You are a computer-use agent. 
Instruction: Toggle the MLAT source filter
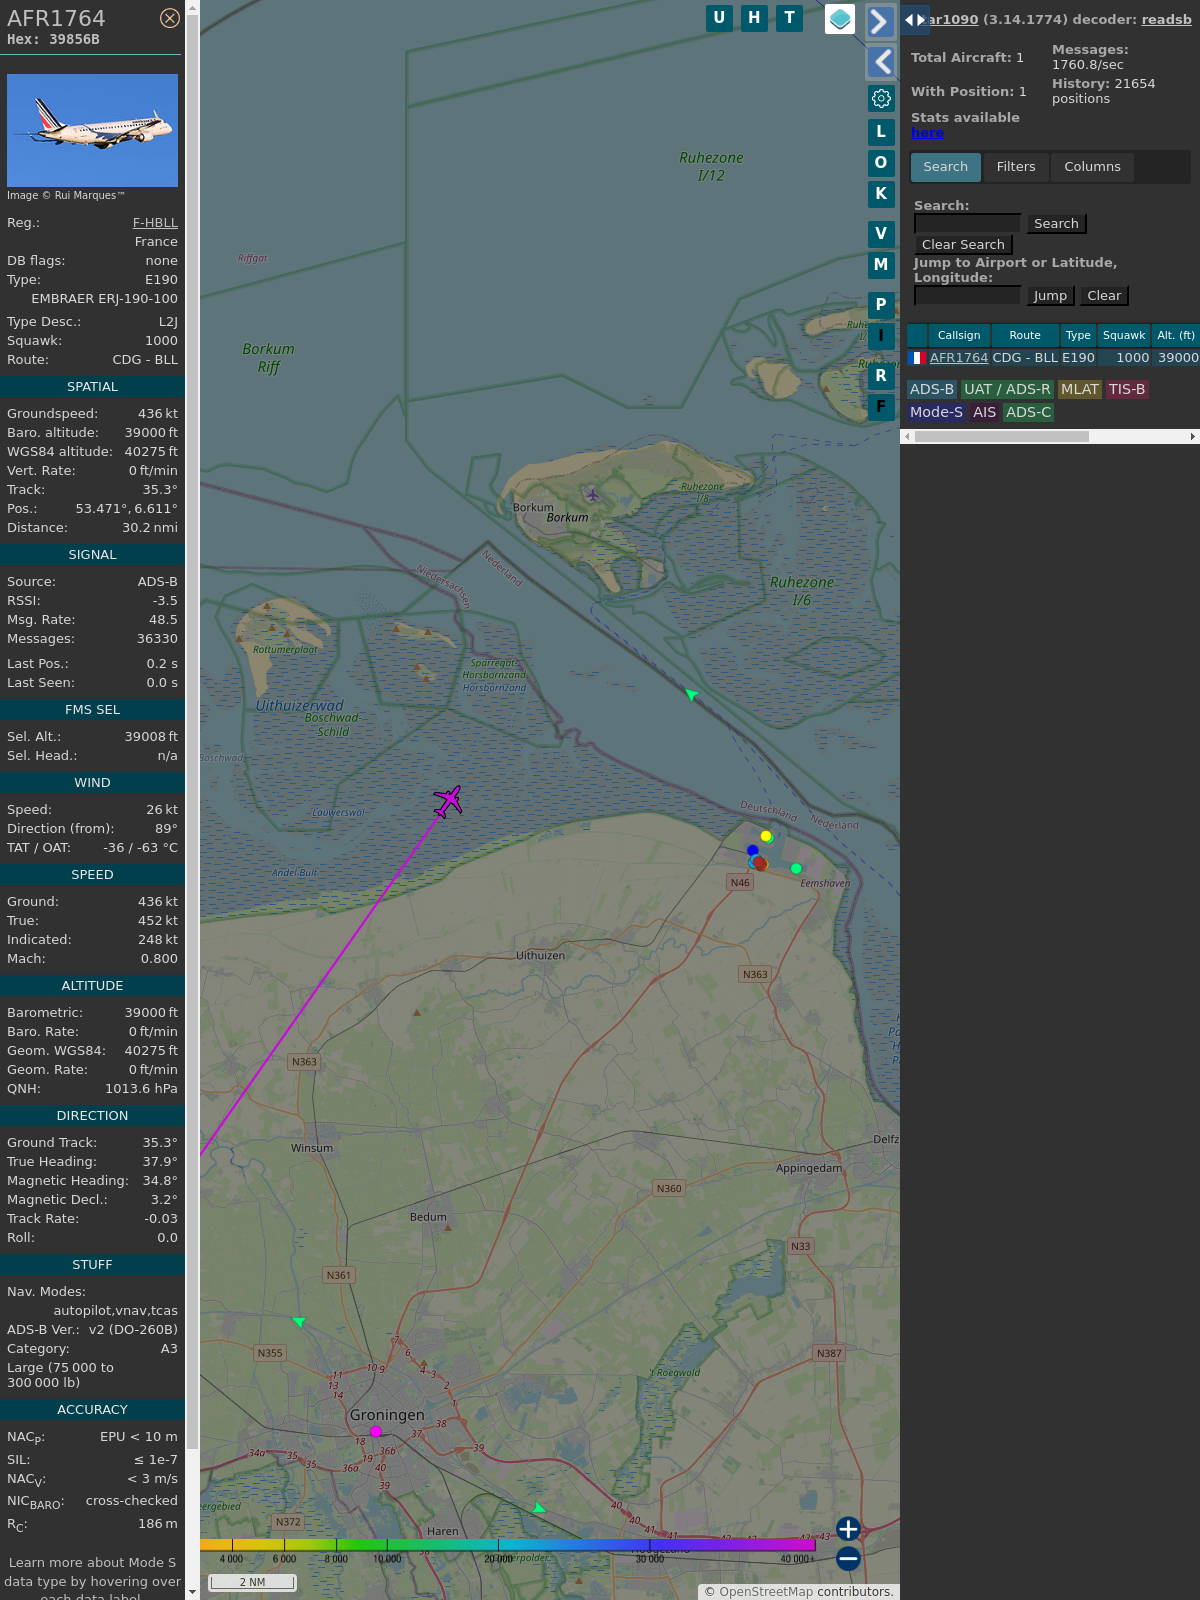(1079, 390)
